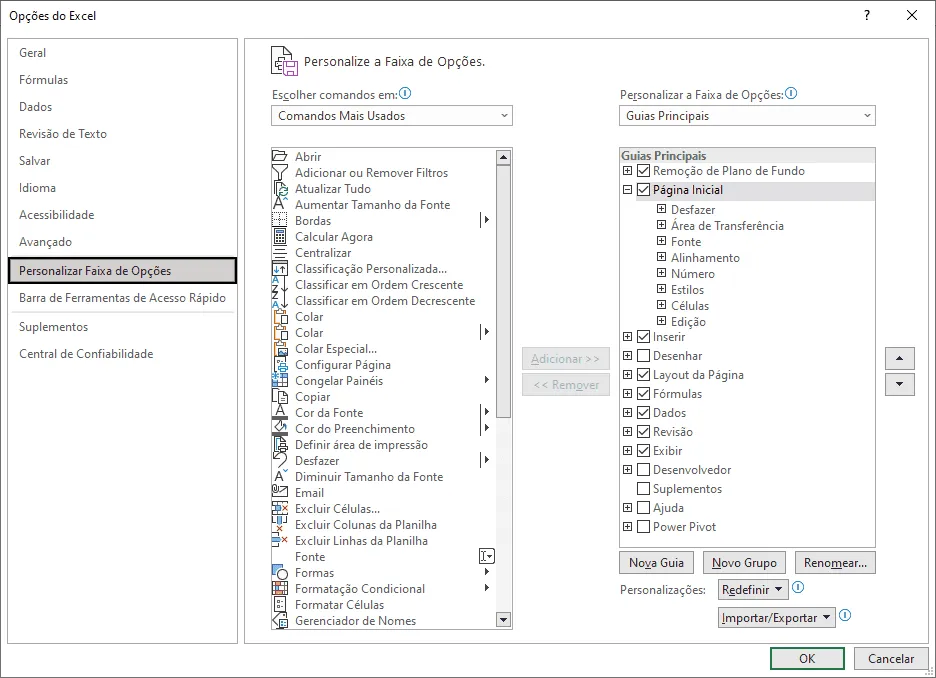This screenshot has height=678, width=936.
Task: Click the commands list vertical scrollbar thumb
Action: click(x=503, y=291)
